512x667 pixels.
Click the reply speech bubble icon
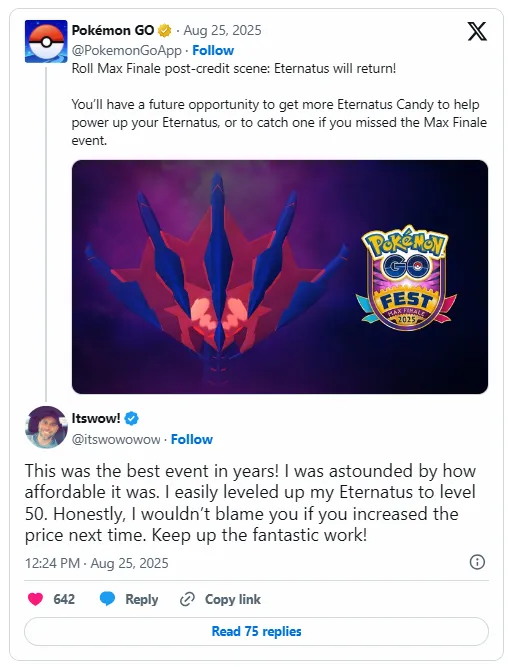pyautogui.click(x=107, y=599)
